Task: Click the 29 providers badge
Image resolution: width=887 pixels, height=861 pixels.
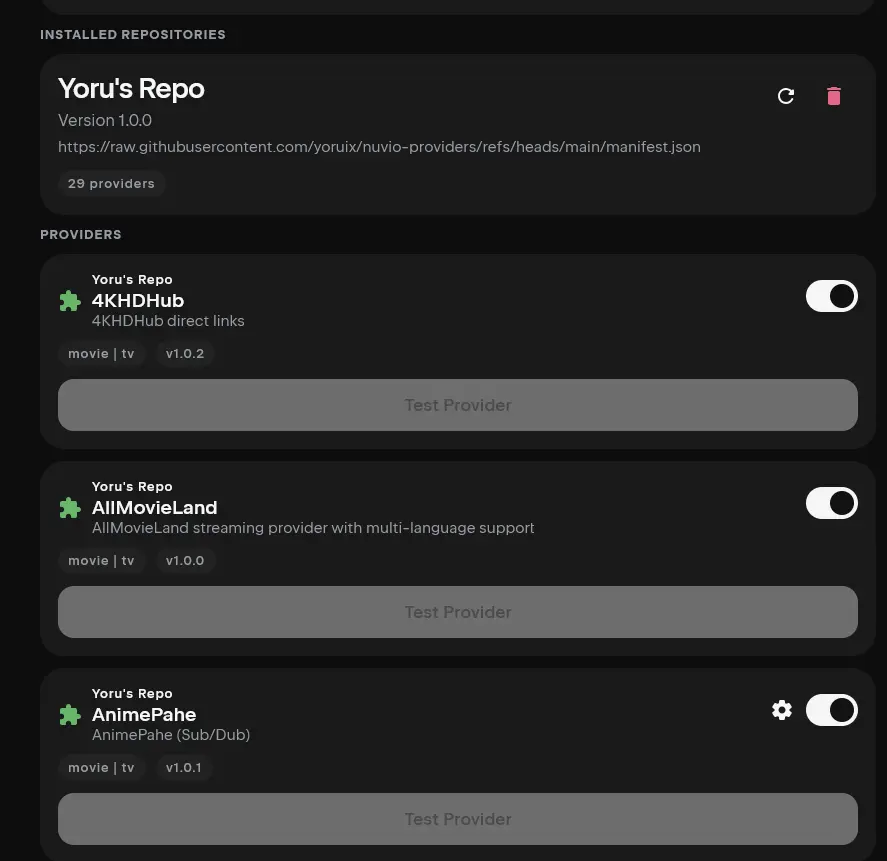Action: point(111,184)
